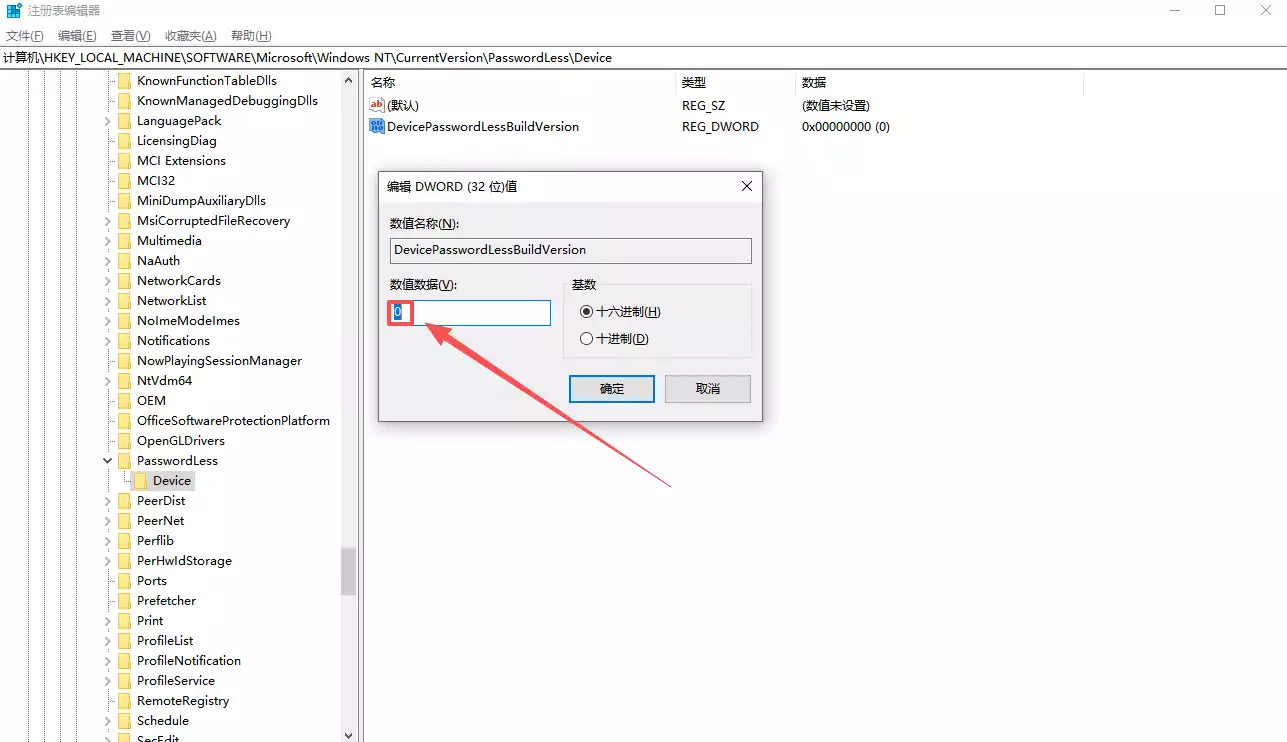Select the 十进制 (decimal) radio button
Screen dimensions: 1287x742
587,339
